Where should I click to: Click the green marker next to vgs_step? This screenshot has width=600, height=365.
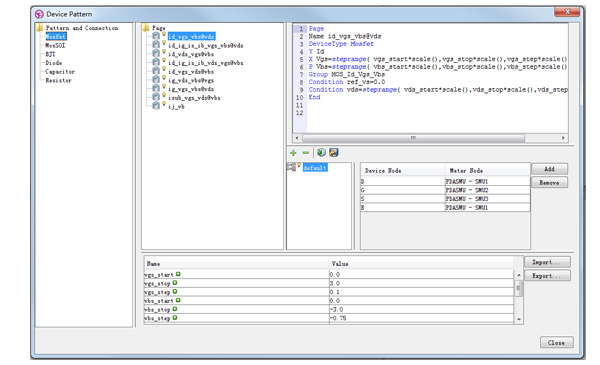[x=175, y=292]
